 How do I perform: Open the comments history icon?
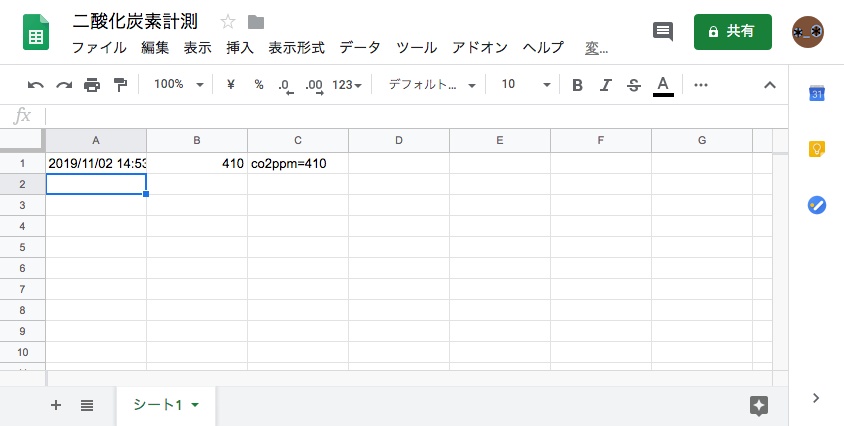662,31
